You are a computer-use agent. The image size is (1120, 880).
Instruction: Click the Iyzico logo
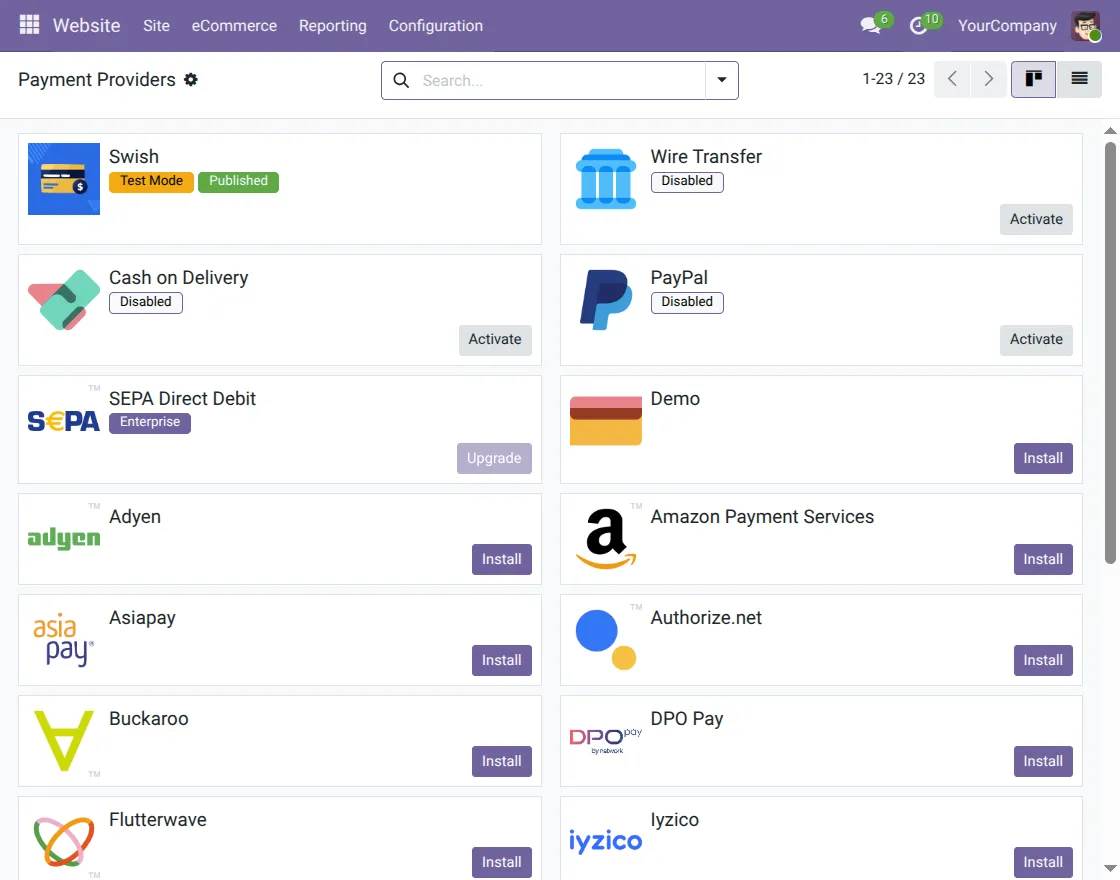pyautogui.click(x=606, y=841)
